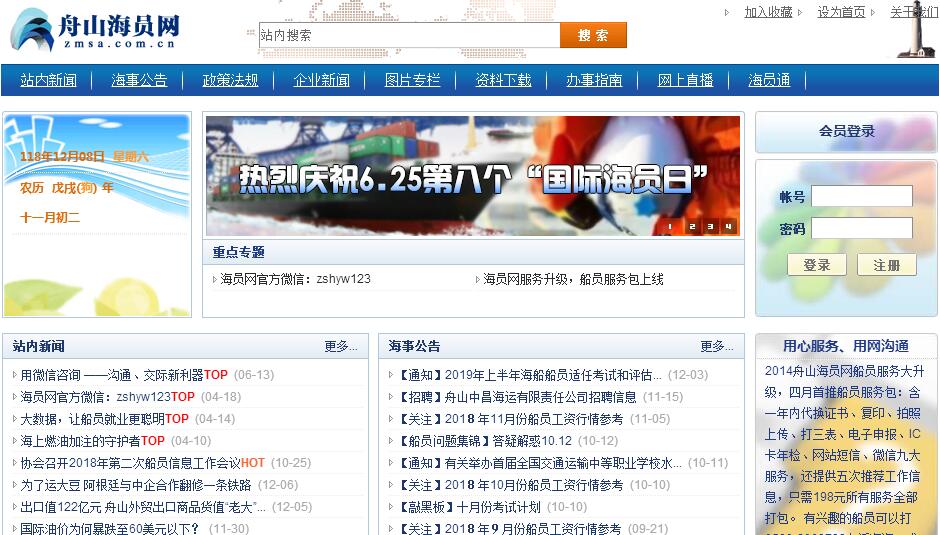The height and width of the screenshot is (535, 940).
Task: Click the 舟山海员网 site logo
Action: coord(95,31)
